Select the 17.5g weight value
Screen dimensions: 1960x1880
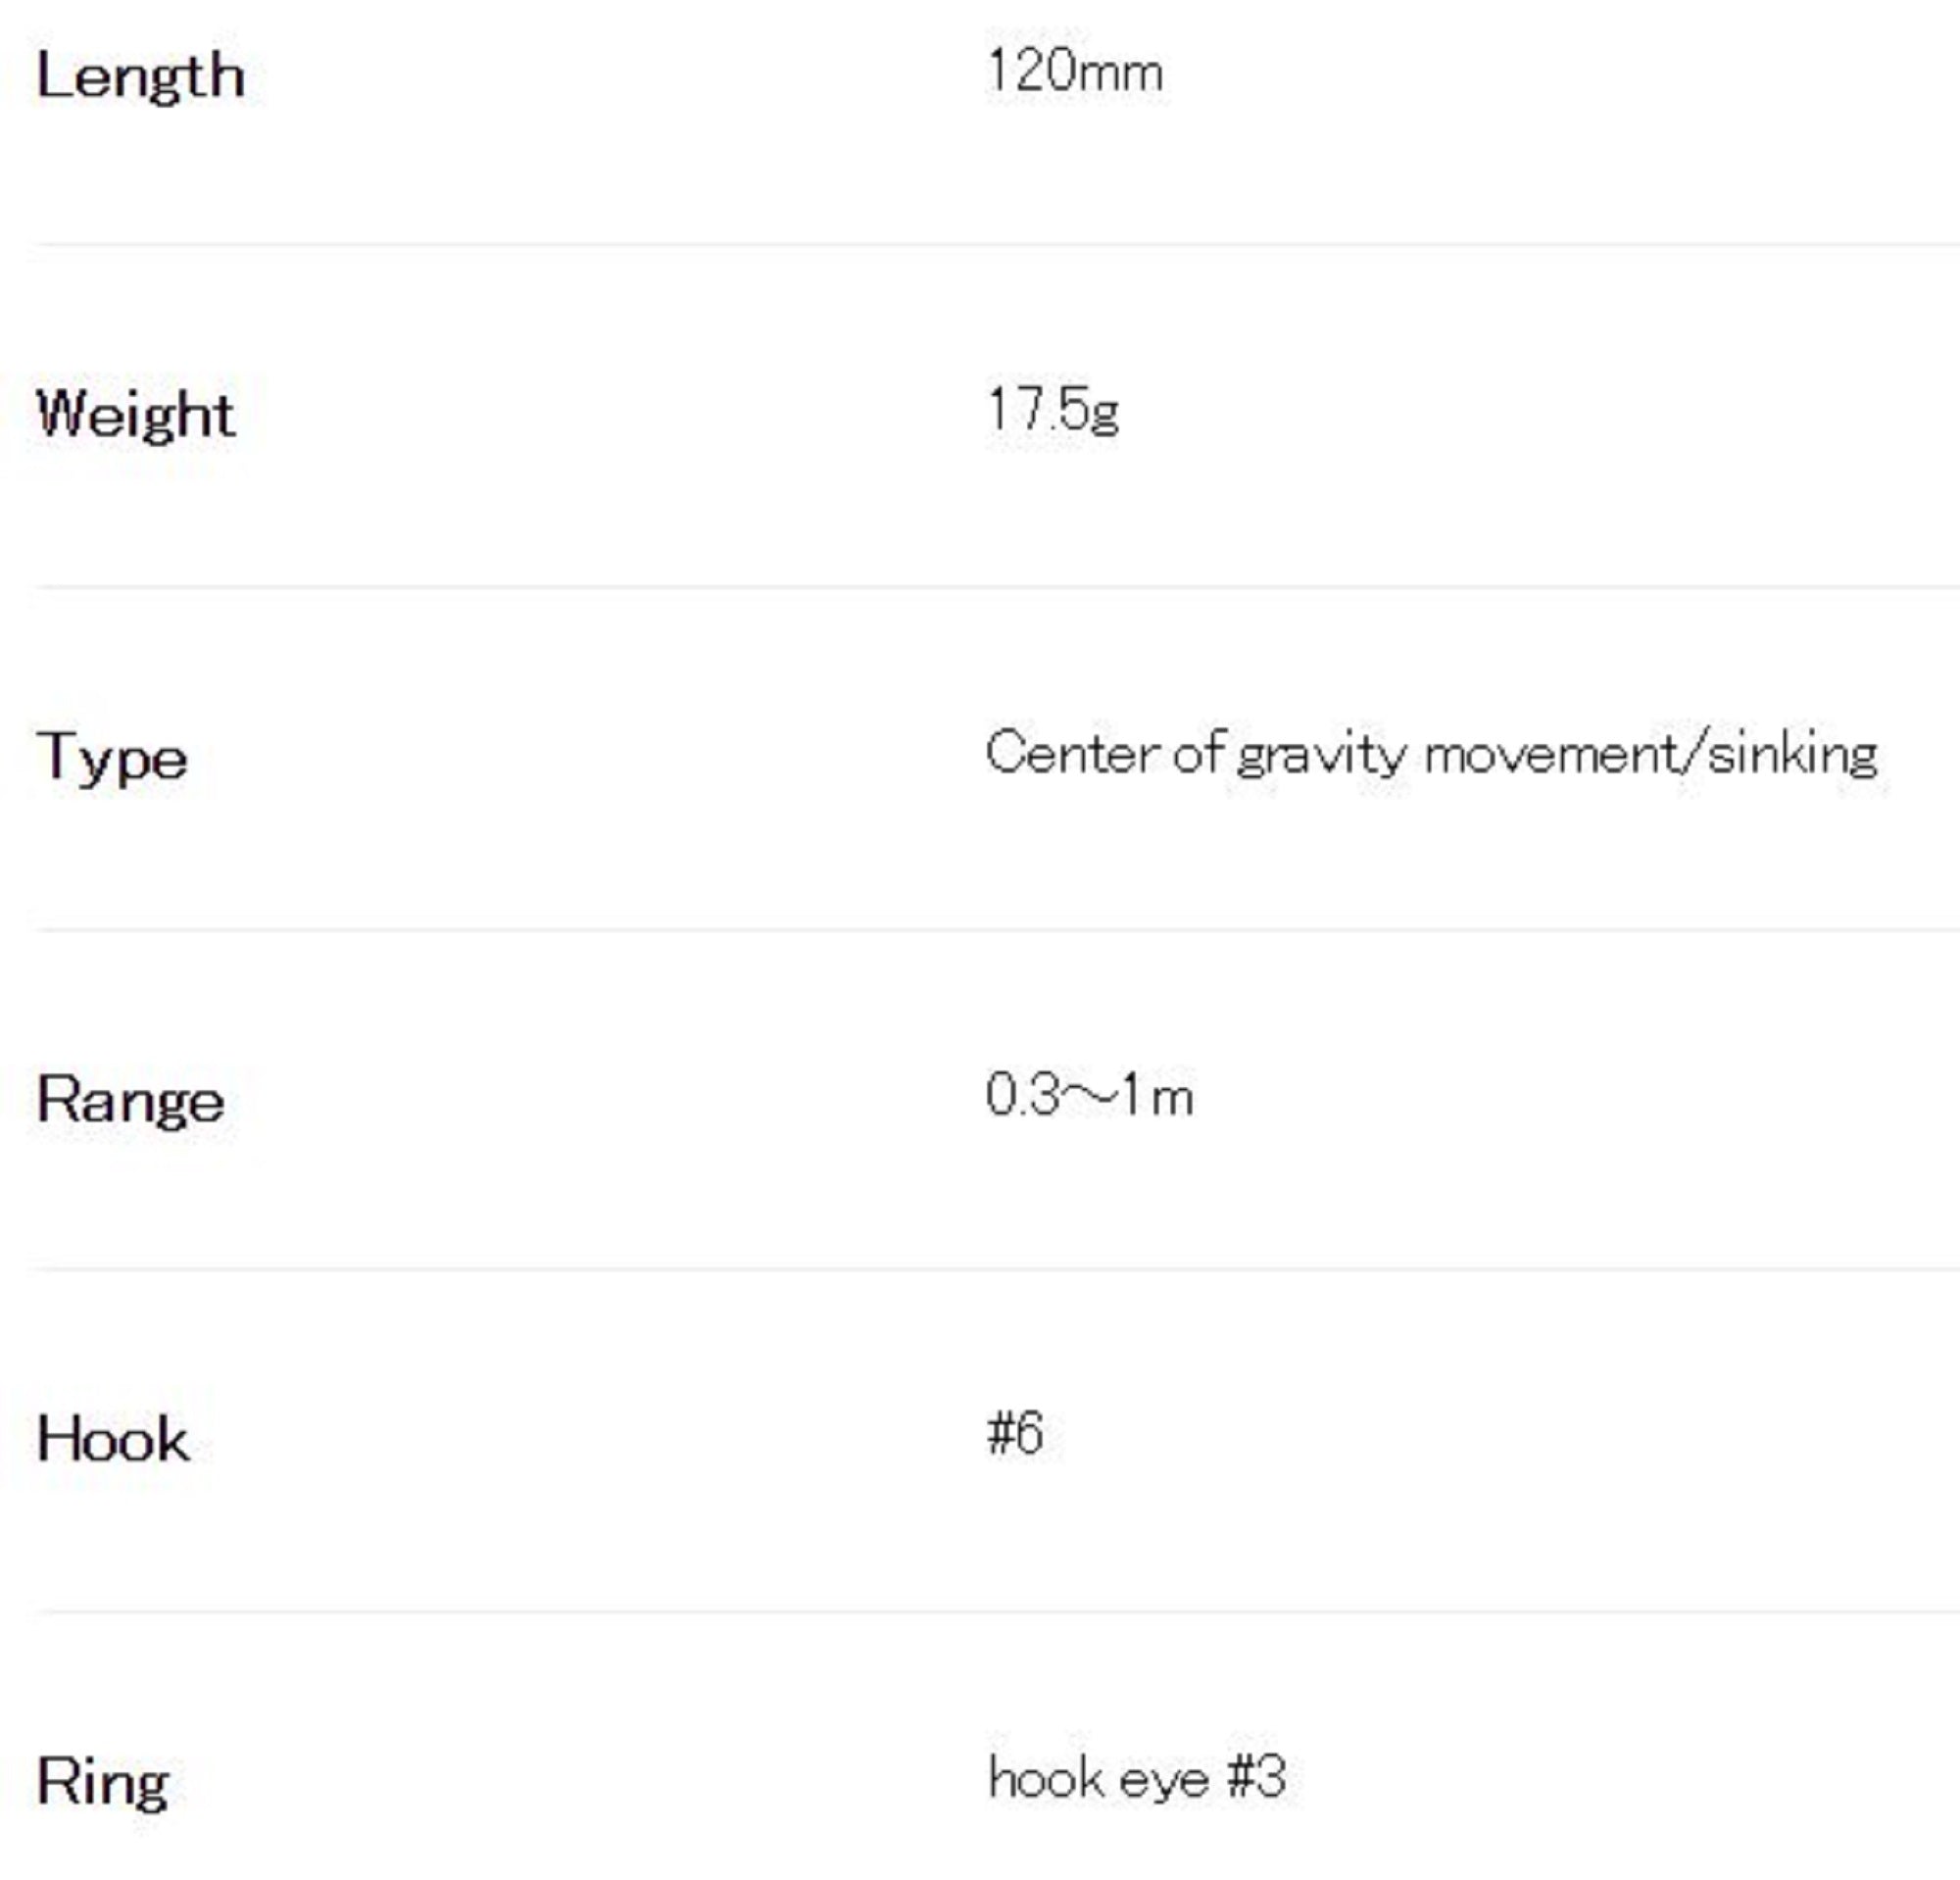[1053, 410]
